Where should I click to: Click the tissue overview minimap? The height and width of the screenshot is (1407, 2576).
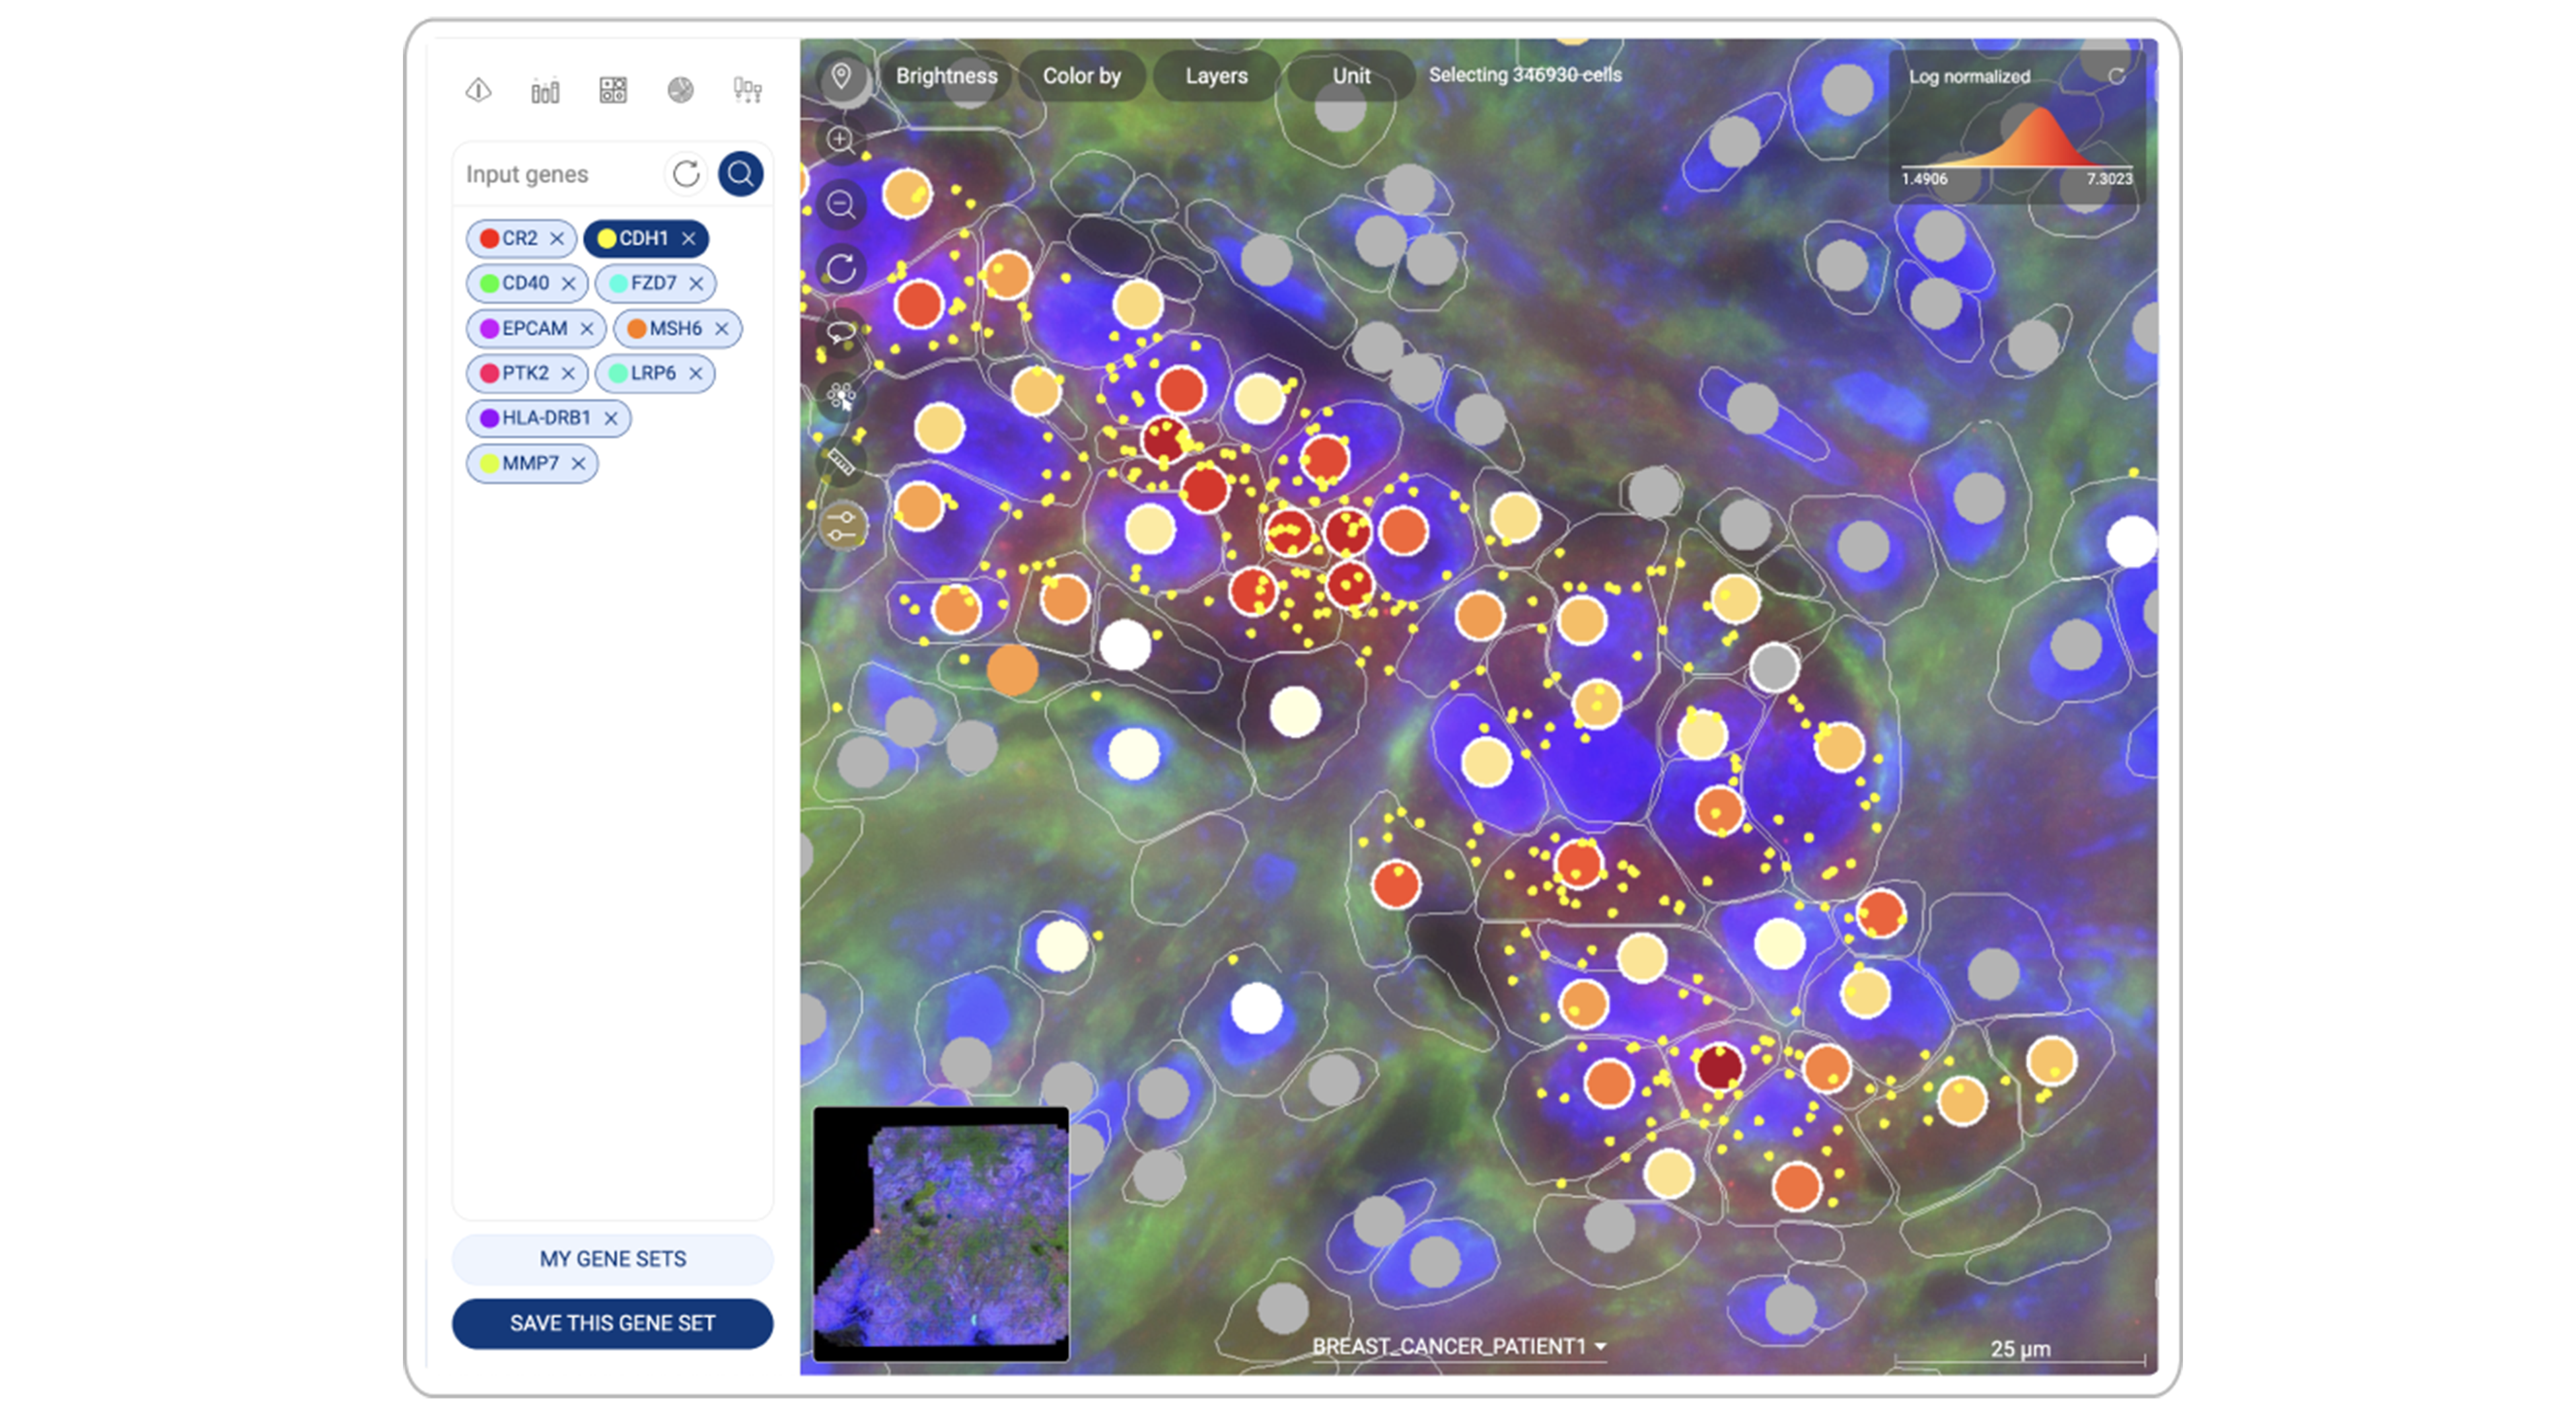(x=941, y=1235)
